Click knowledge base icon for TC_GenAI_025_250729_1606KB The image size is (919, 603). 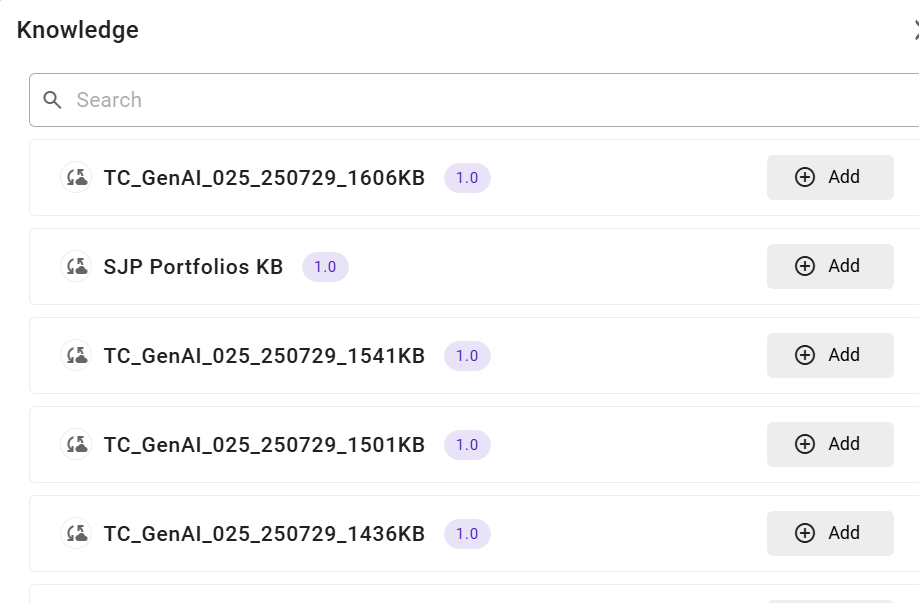coord(76,178)
